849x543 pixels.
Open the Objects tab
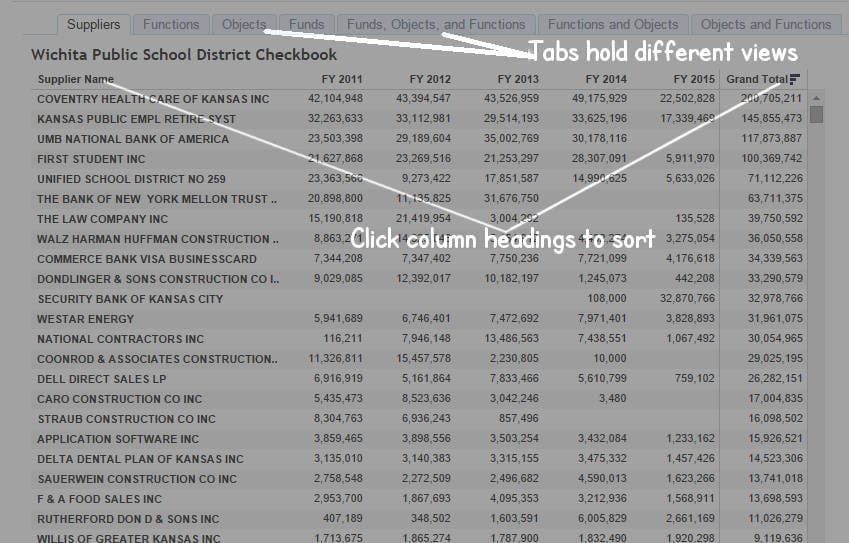pyautogui.click(x=244, y=24)
